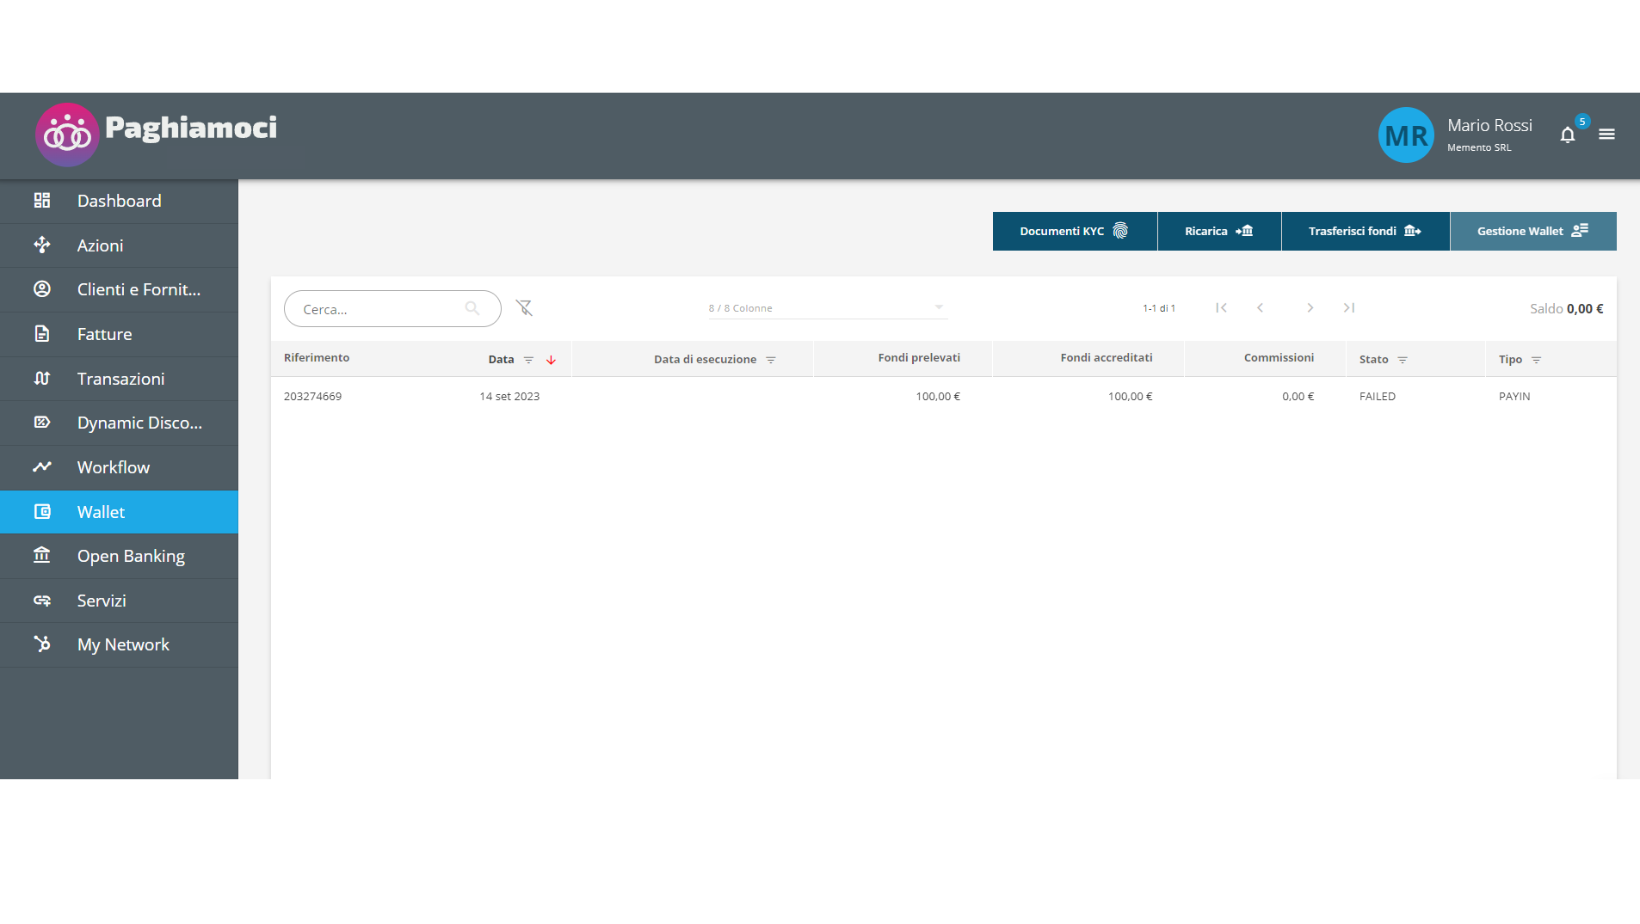Open the Tipo column filter
Screen dimensions: 1640x924
coord(1536,360)
